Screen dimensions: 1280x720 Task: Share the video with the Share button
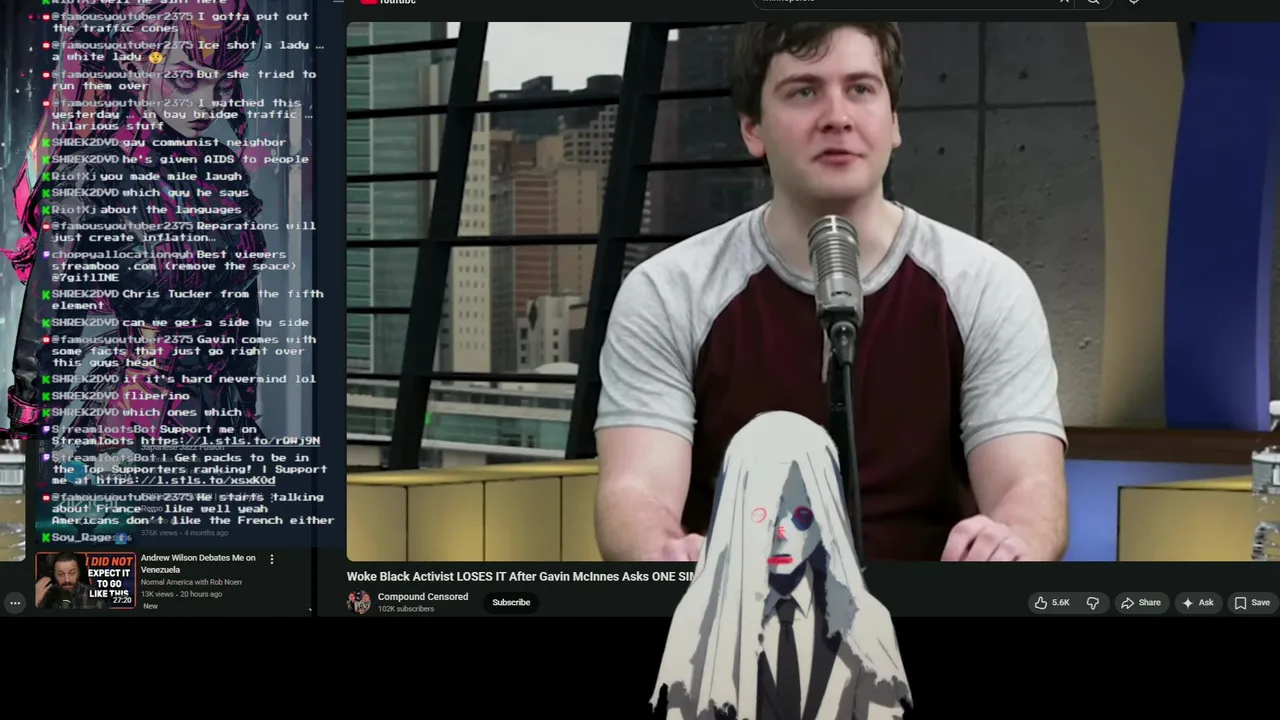[1141, 602]
